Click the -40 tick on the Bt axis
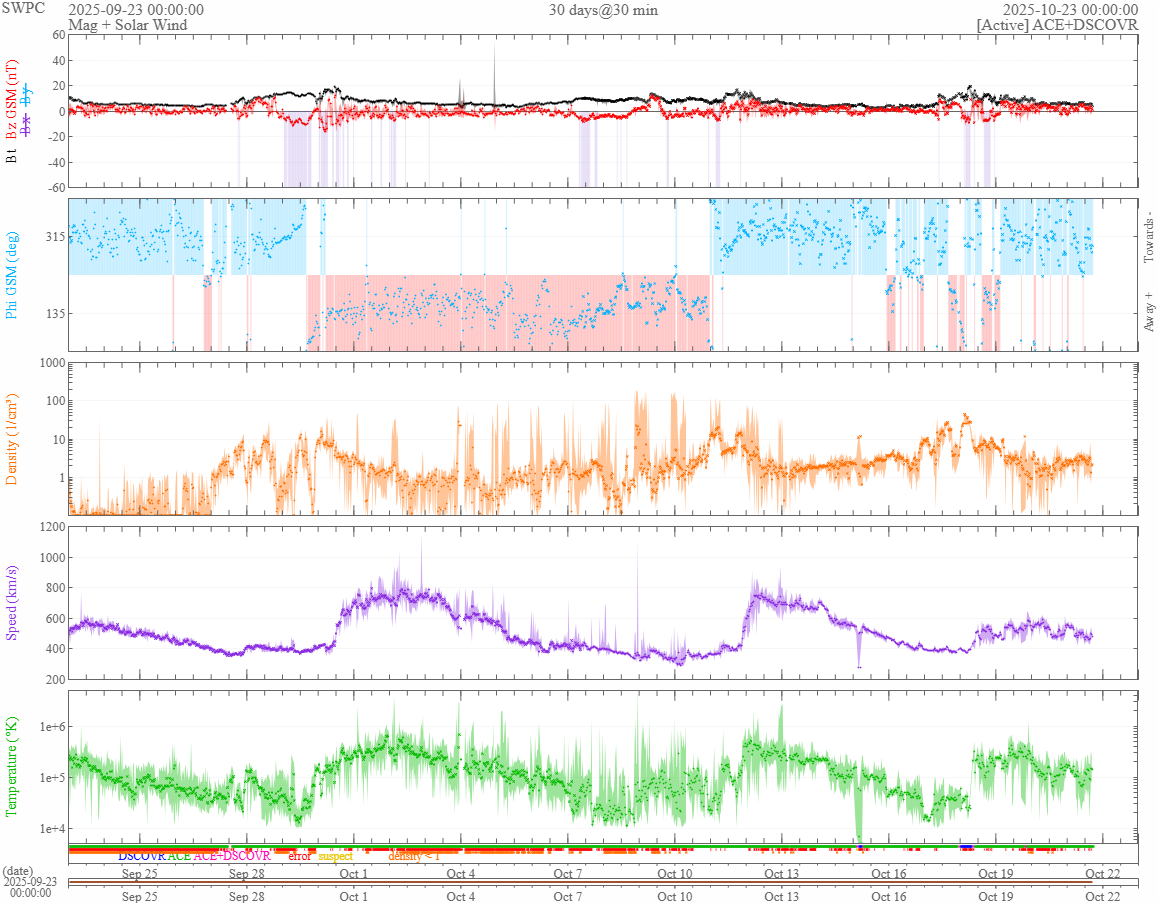 [57, 162]
